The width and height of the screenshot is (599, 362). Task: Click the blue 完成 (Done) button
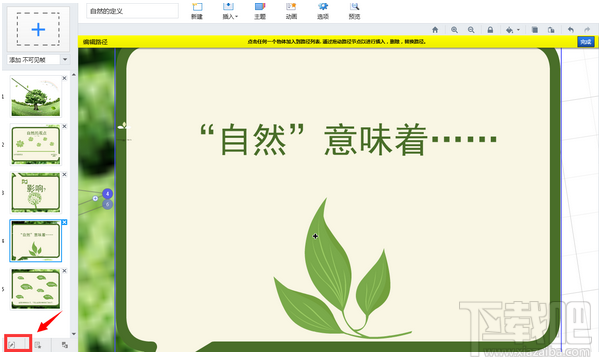pyautogui.click(x=586, y=42)
